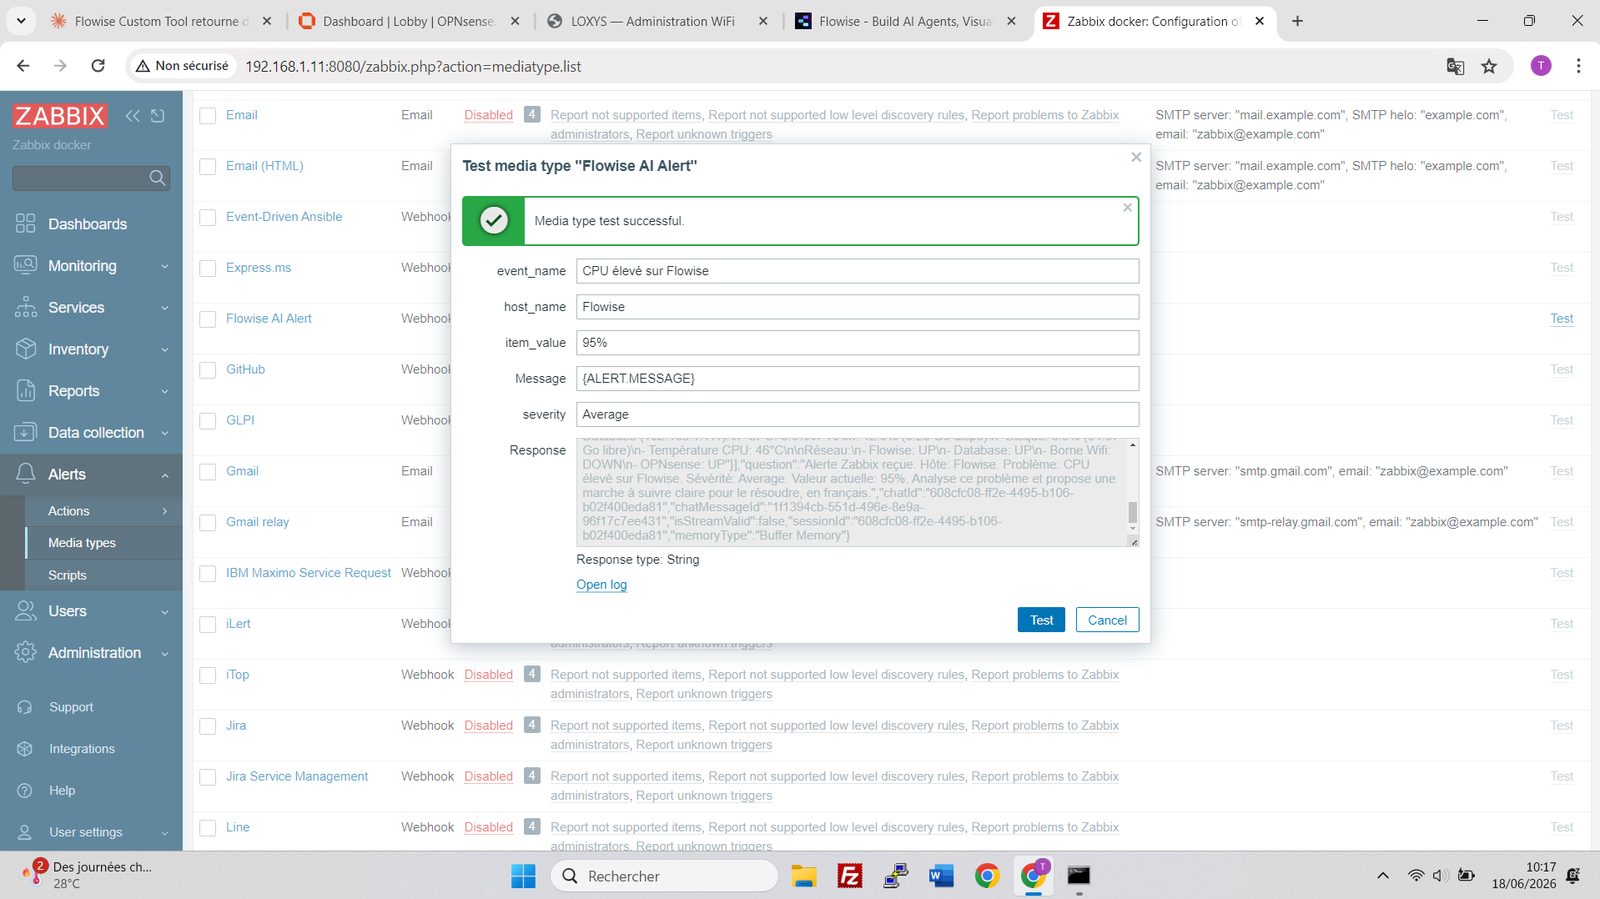Click the Windows Start button
The image size is (1600, 899).
[523, 876]
